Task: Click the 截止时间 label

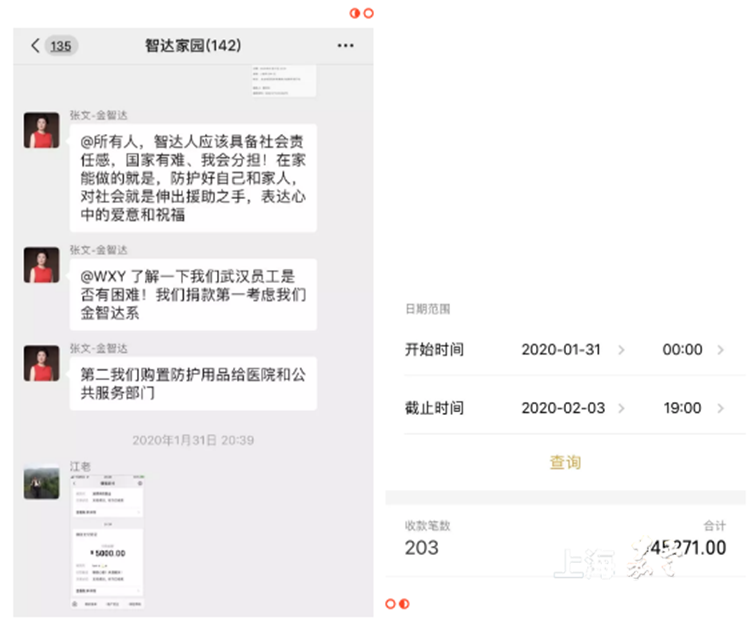Action: 434,408
